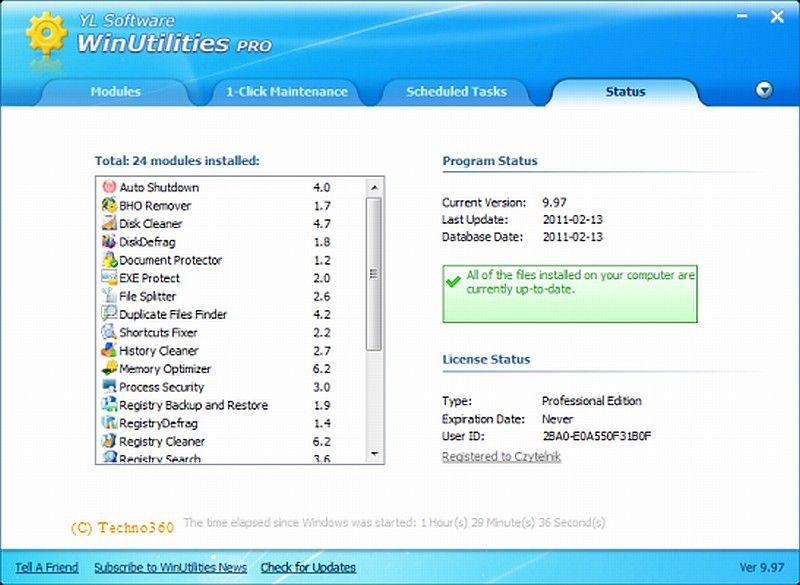Click Subscribe to WinUtilities News link
Viewport: 800px width, 585px height.
click(x=170, y=567)
